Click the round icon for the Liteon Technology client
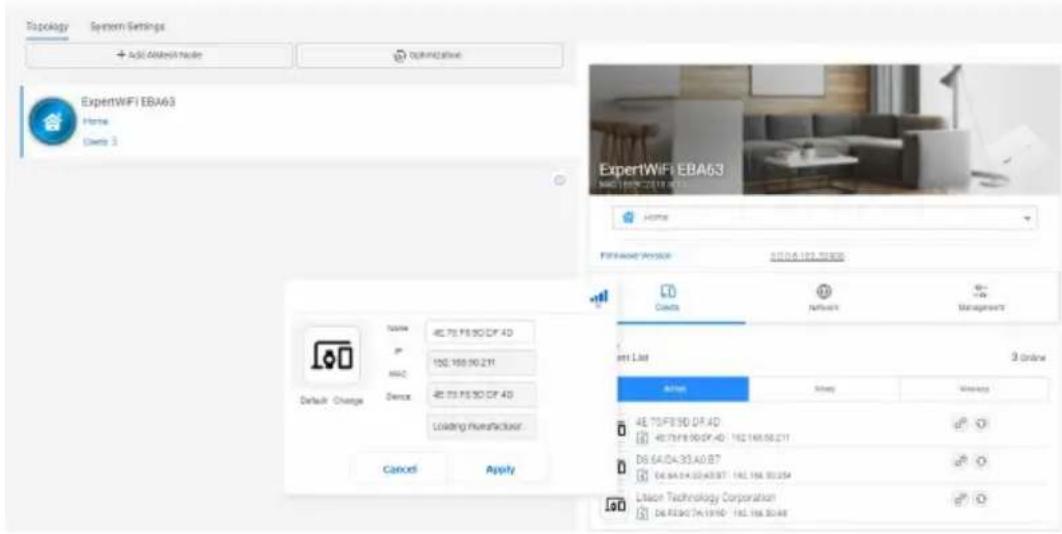Screen dimensions: 1062x534 point(982,499)
